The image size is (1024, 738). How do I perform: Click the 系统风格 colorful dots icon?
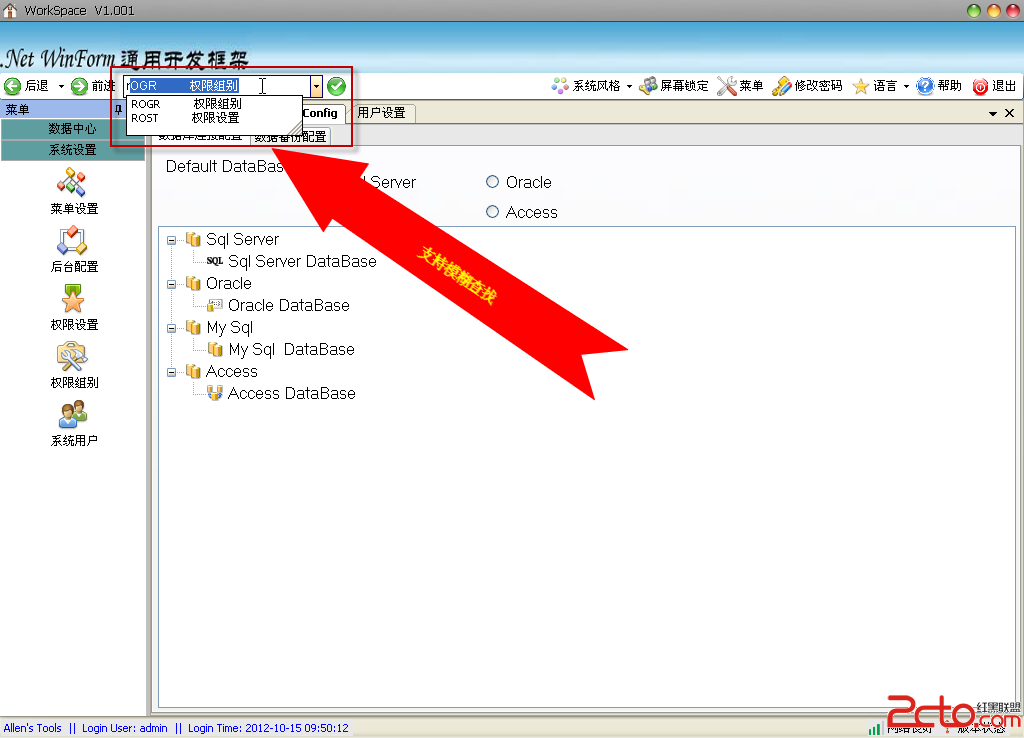click(x=560, y=86)
